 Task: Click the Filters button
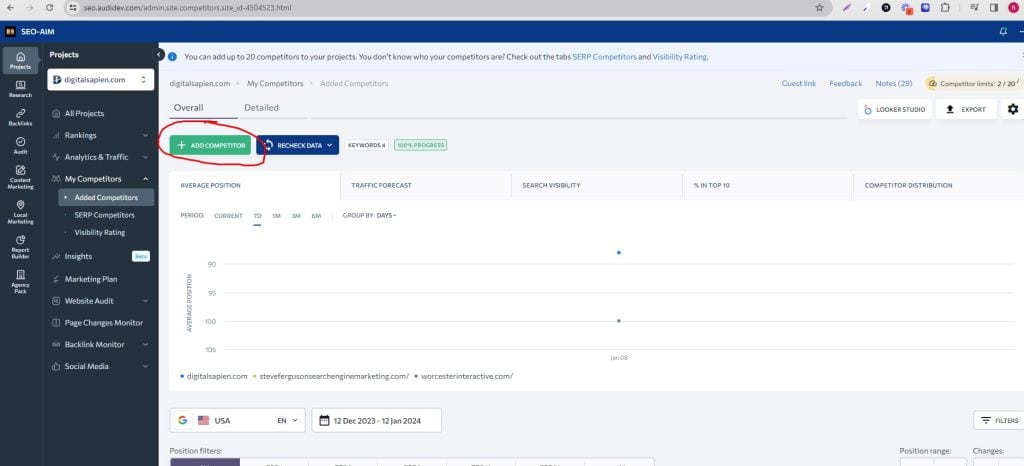[x=998, y=421]
